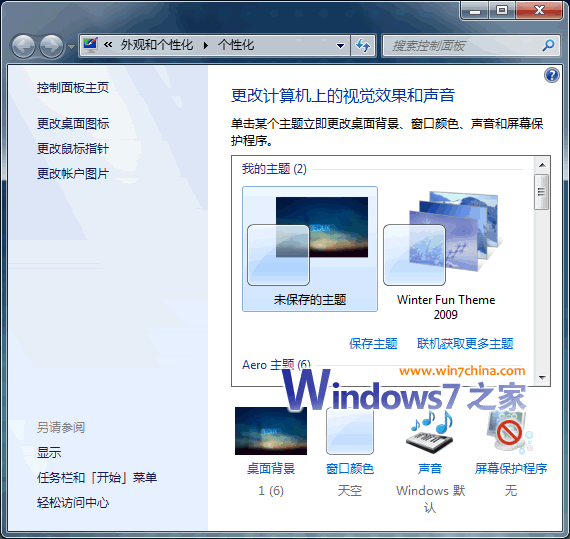Expand the address bar history dropdown

[x=340, y=46]
